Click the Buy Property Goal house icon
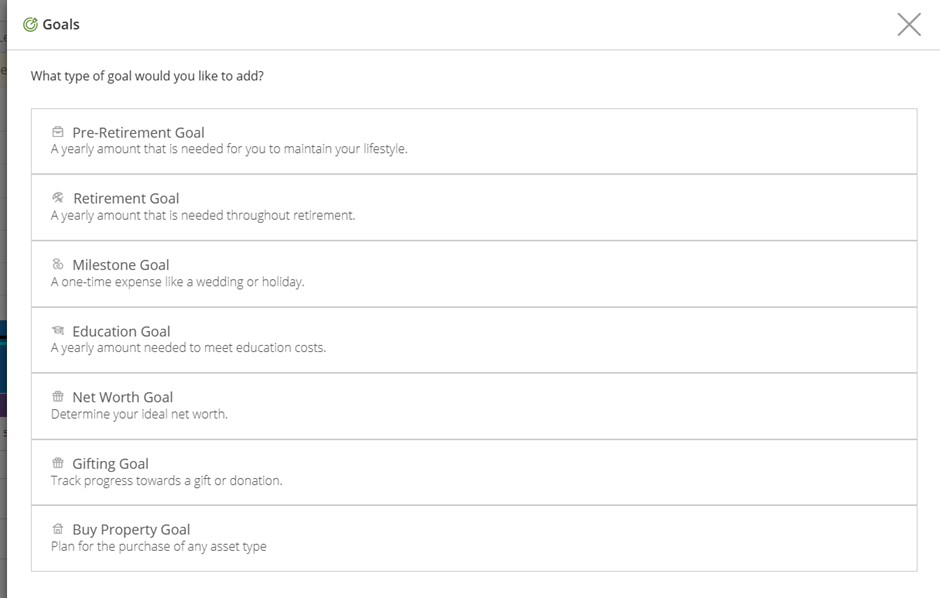940x598 pixels. pos(58,528)
